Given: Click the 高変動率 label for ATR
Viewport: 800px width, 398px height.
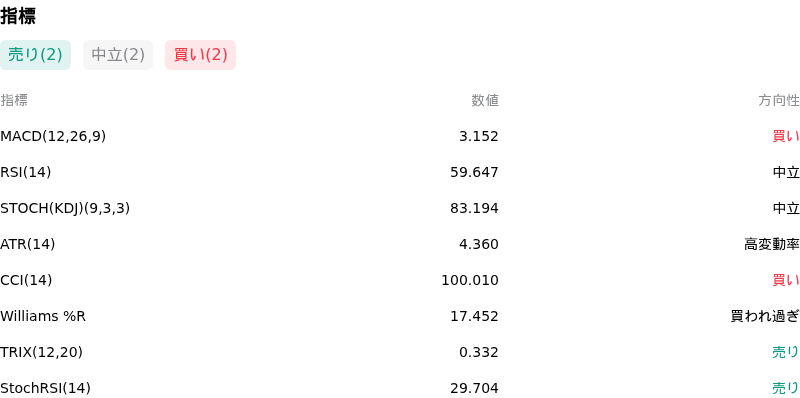Looking at the screenshot, I should click(772, 244).
